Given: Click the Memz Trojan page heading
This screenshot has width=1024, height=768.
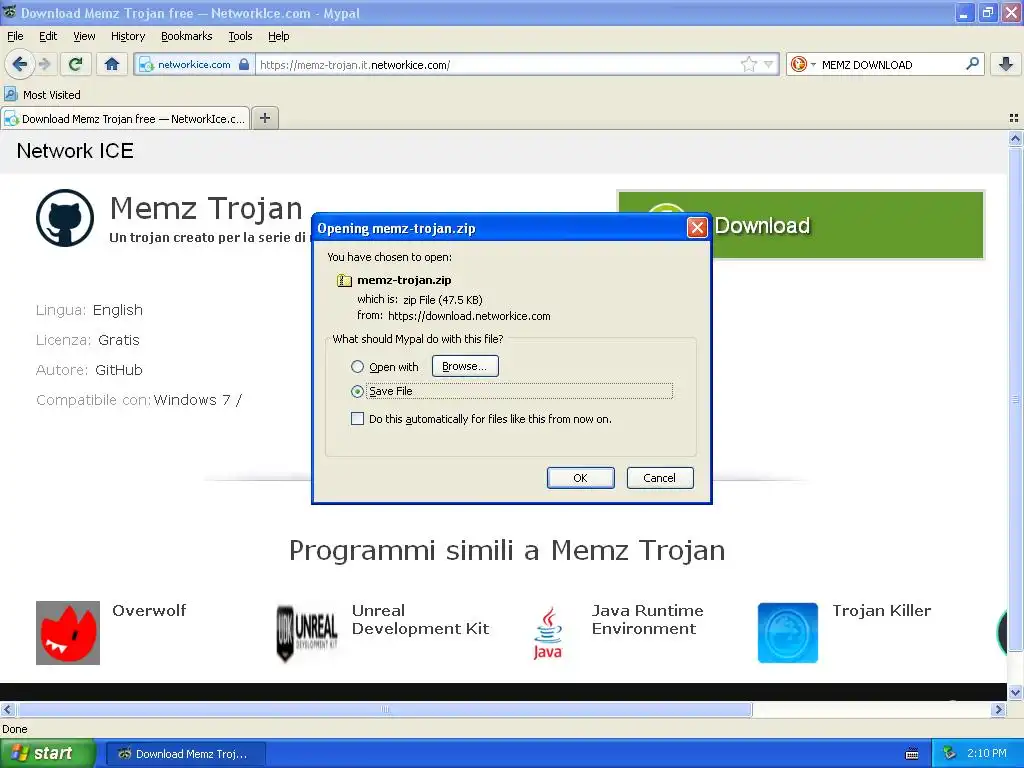Looking at the screenshot, I should [x=206, y=209].
